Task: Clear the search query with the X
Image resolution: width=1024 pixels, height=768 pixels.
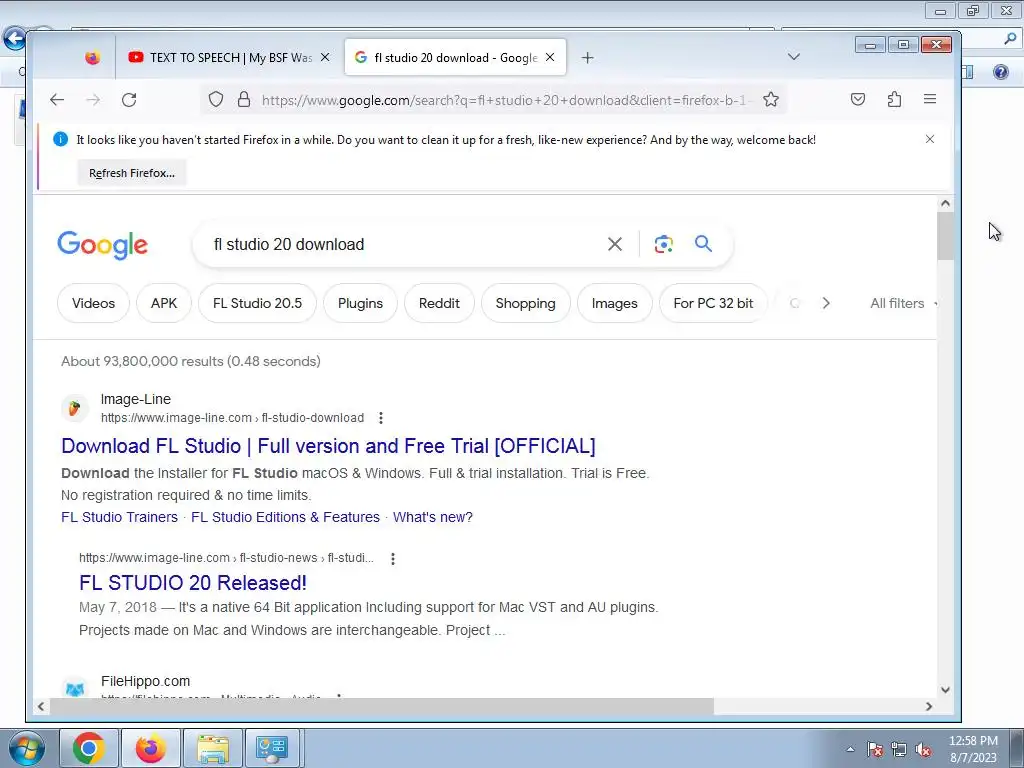Action: [x=615, y=244]
